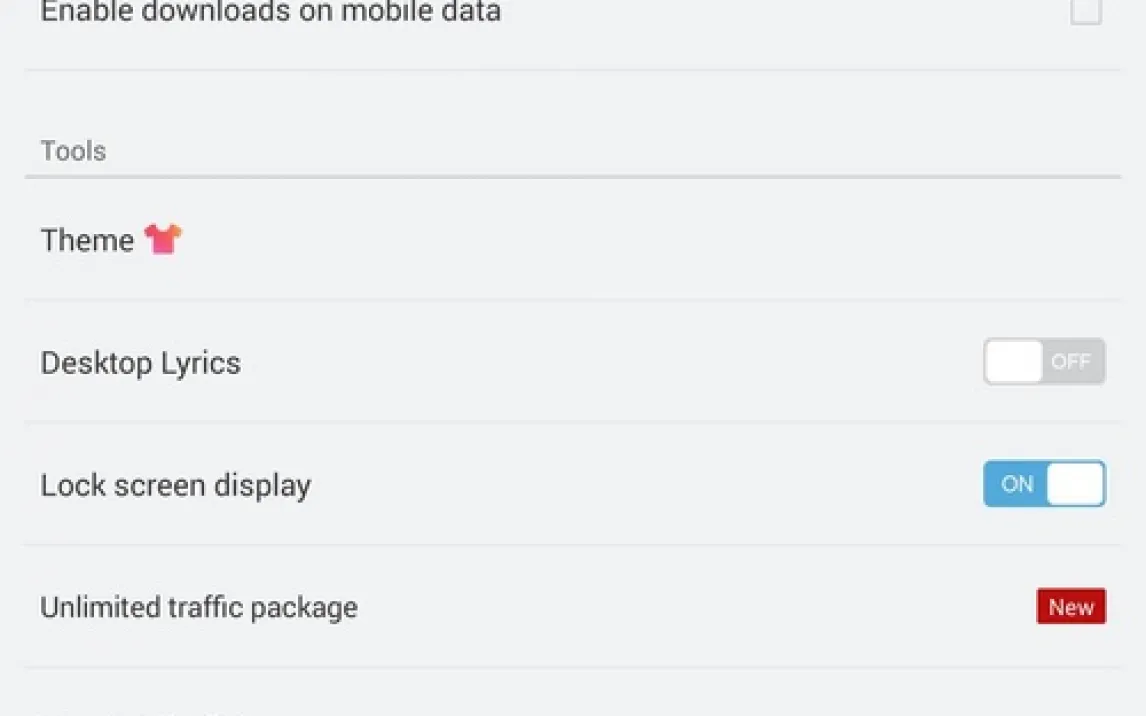
Task: Click the white knob of Desktop Lyrics switch
Action: tap(1014, 361)
